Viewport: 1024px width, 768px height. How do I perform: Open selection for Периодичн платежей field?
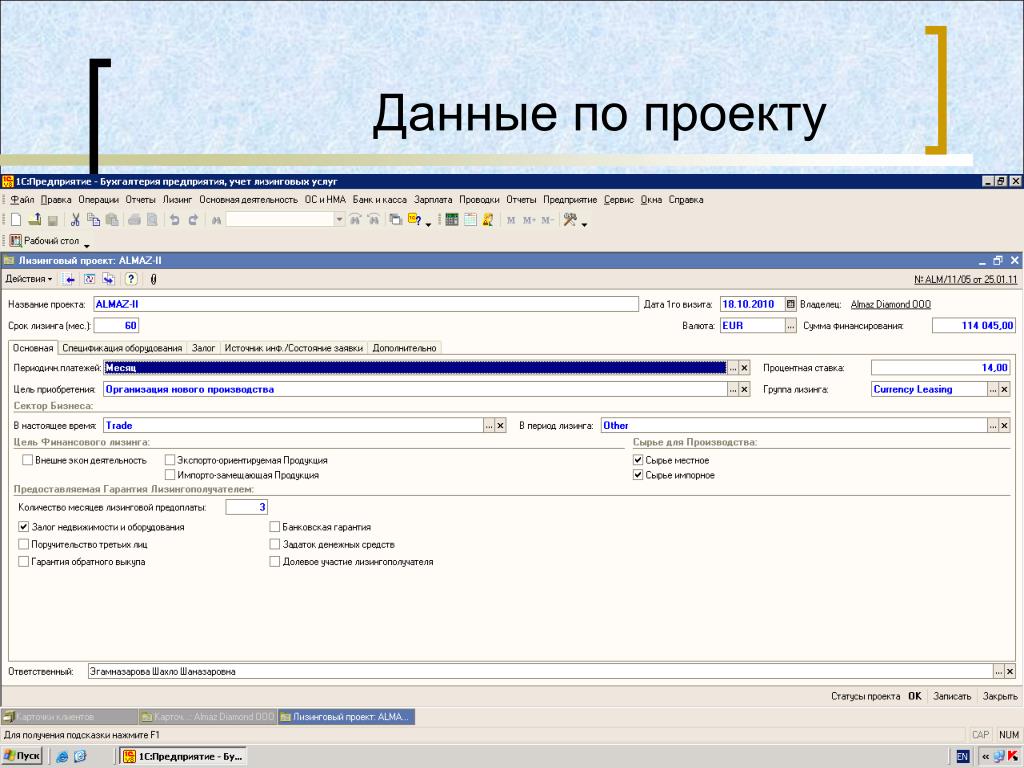tap(733, 368)
